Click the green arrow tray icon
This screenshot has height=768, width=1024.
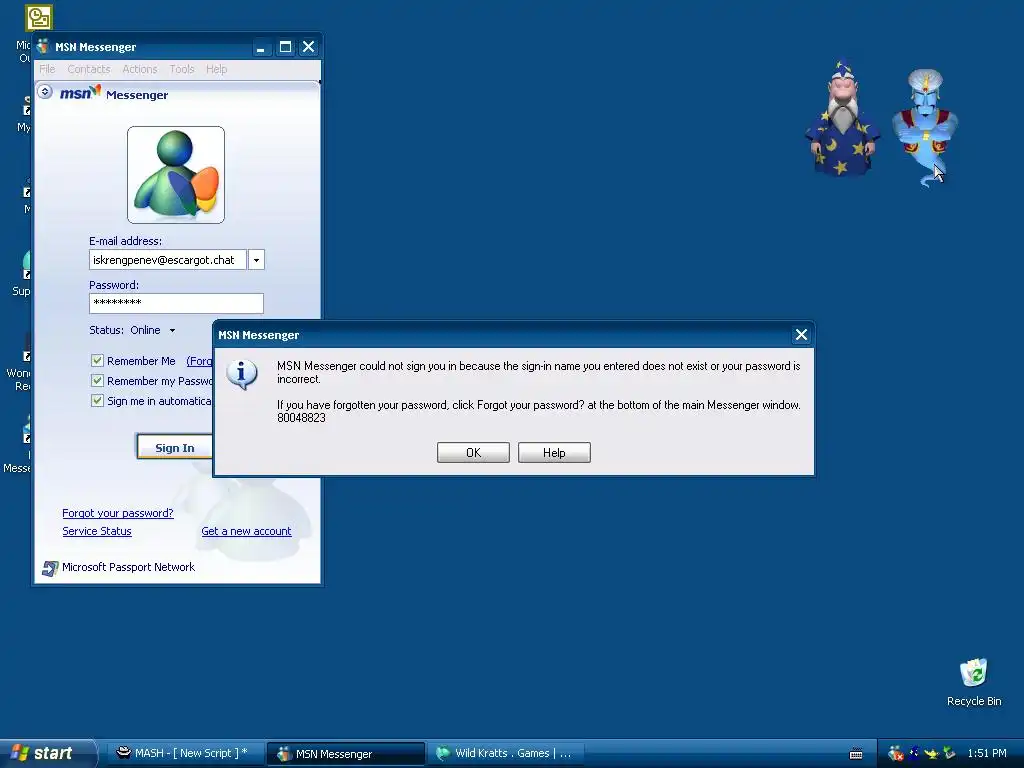click(949, 753)
